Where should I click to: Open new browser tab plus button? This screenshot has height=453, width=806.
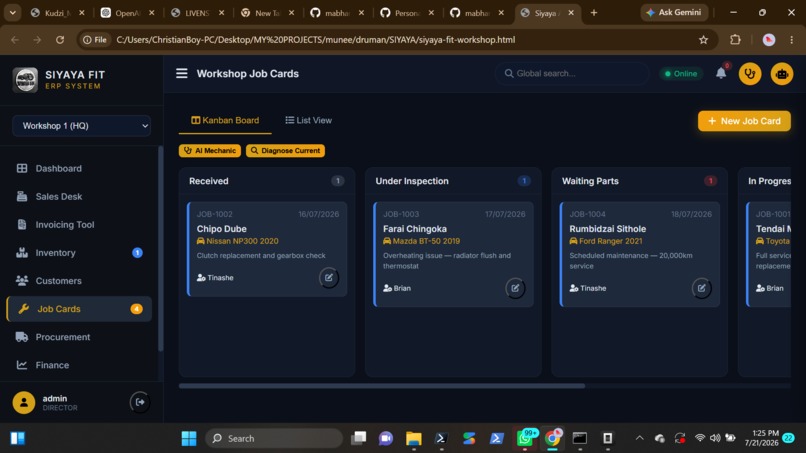(594, 13)
